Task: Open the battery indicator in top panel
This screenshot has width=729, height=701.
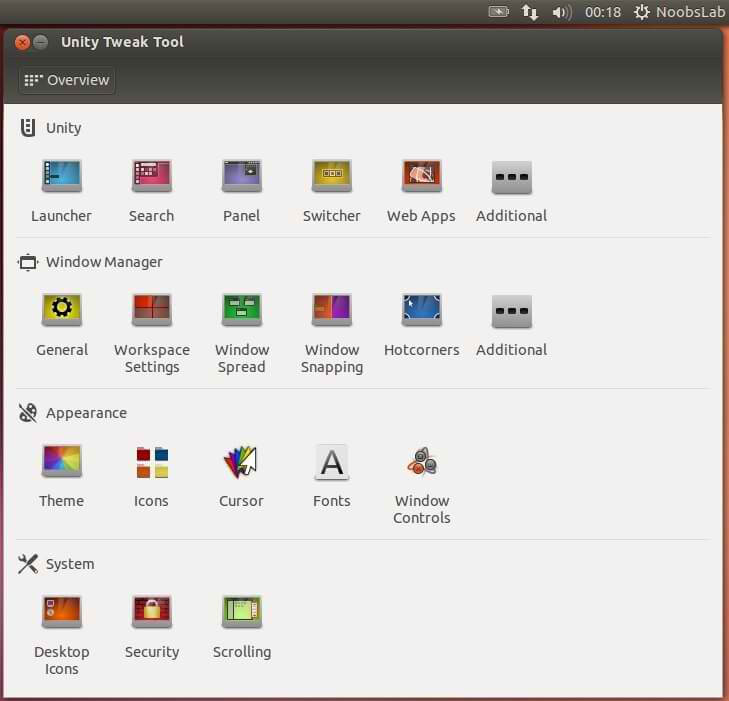Action: pos(498,12)
